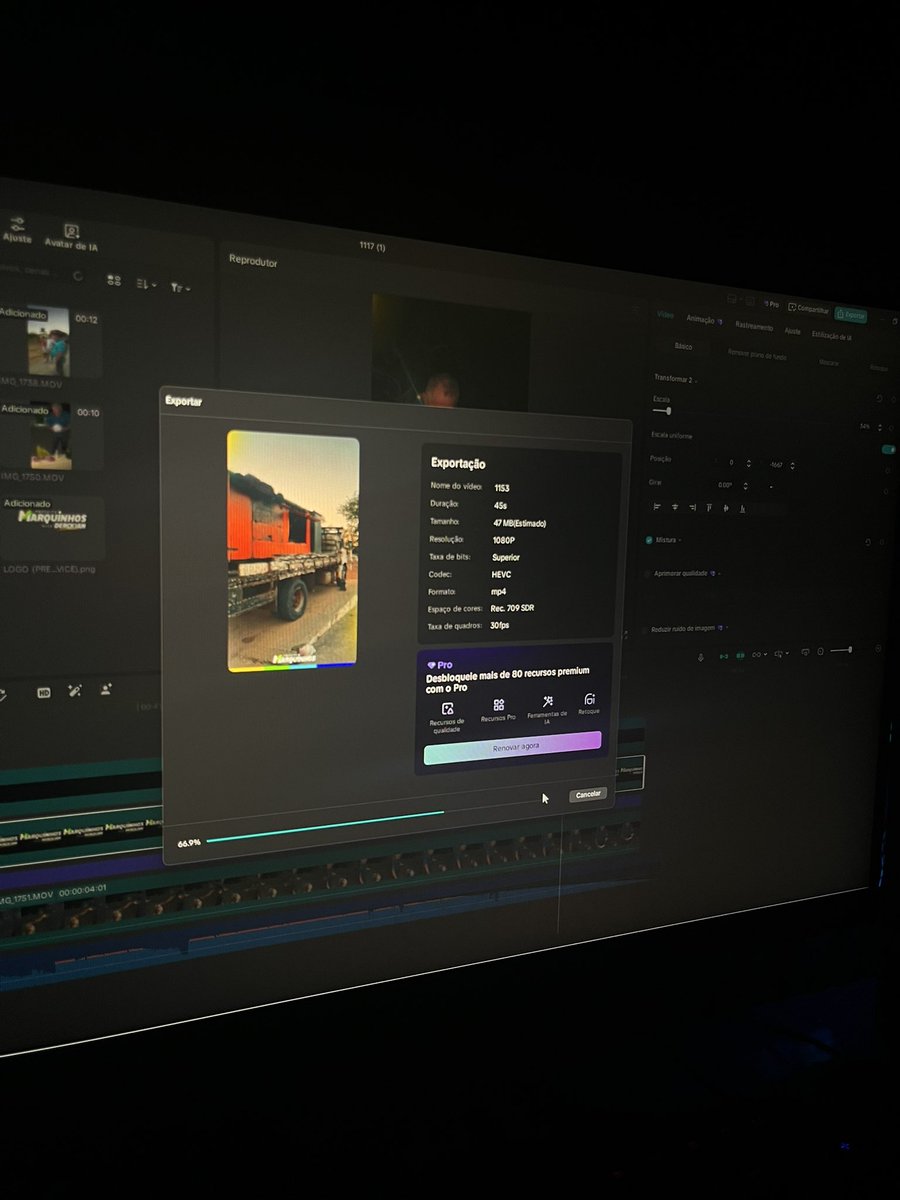Click the Pro badge in the top bar

click(770, 304)
